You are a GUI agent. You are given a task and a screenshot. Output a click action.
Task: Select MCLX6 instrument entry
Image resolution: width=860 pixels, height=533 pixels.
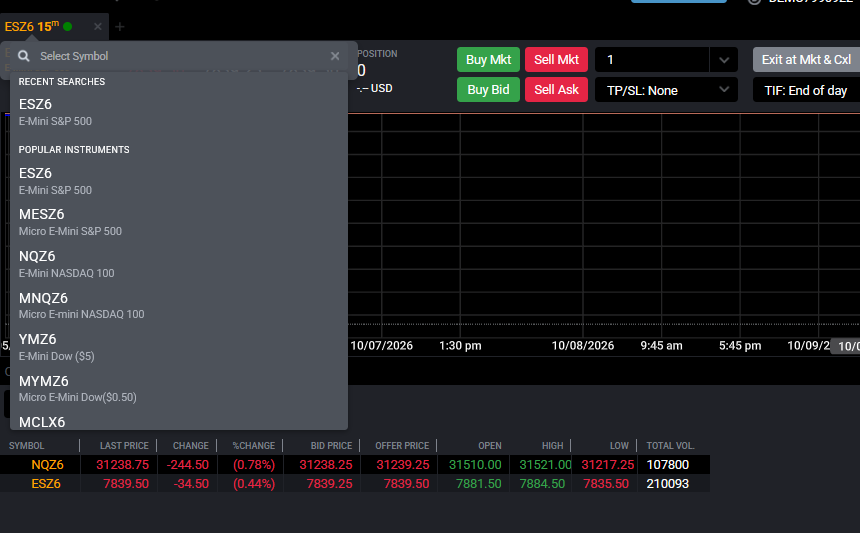[179, 421]
